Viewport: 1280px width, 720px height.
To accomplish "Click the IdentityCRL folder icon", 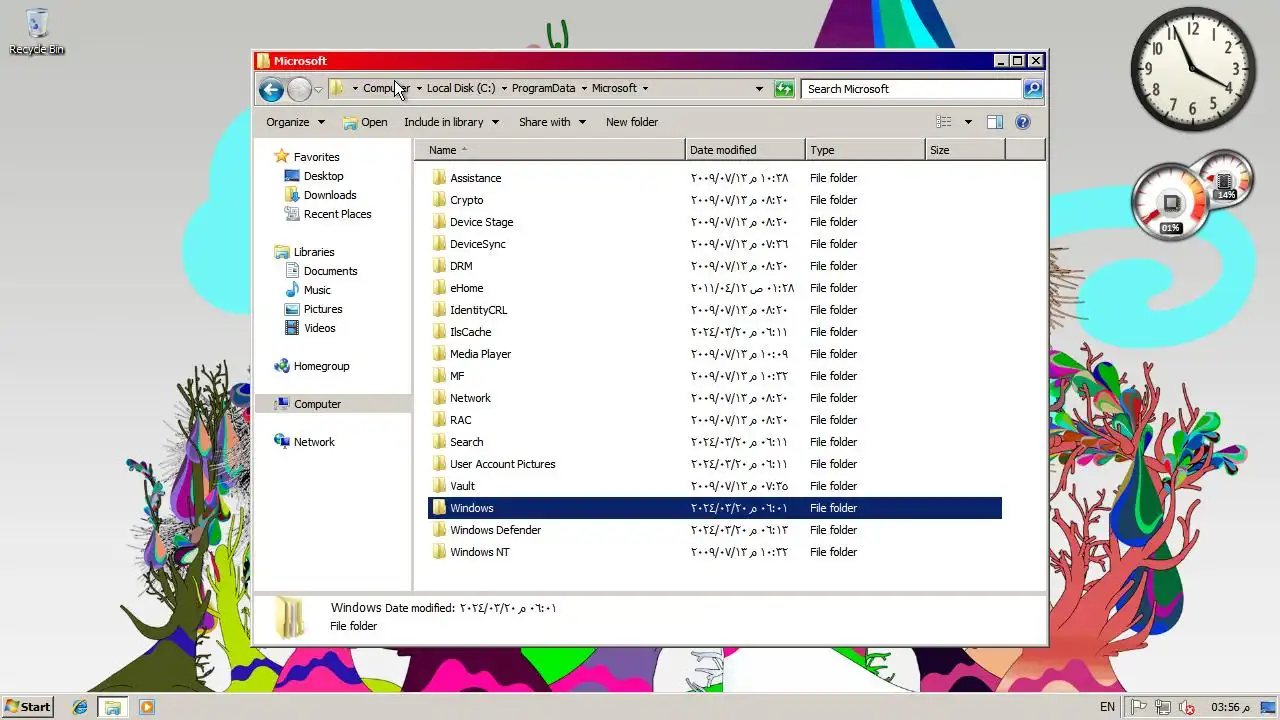I will click(x=438, y=310).
